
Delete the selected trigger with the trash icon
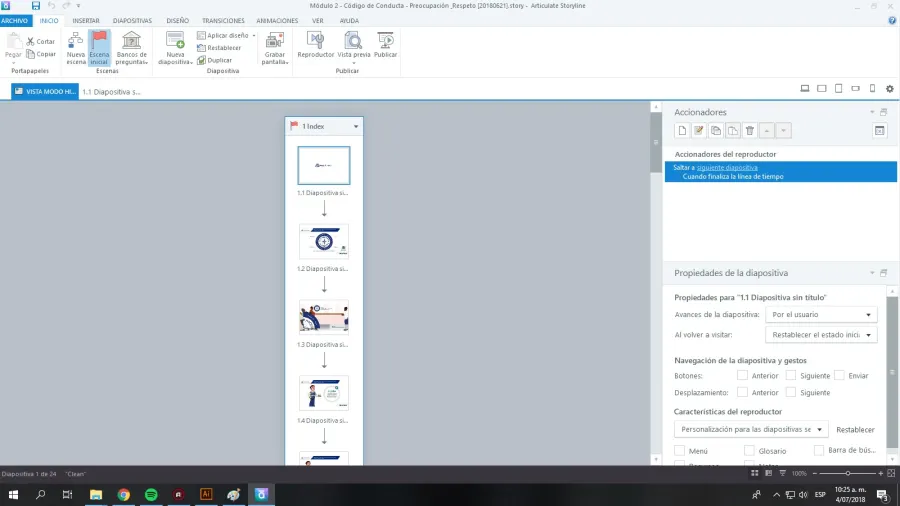pyautogui.click(x=750, y=130)
